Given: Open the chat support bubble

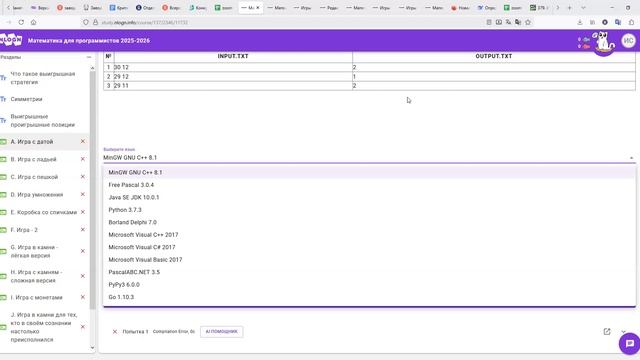Looking at the screenshot, I should pyautogui.click(x=629, y=343).
